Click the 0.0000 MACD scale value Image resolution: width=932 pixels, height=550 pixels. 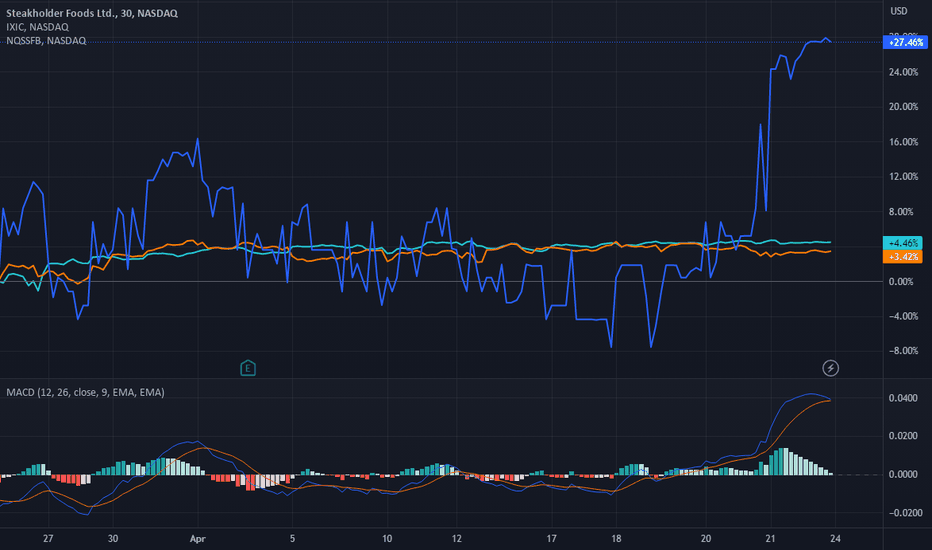pyautogui.click(x=903, y=474)
